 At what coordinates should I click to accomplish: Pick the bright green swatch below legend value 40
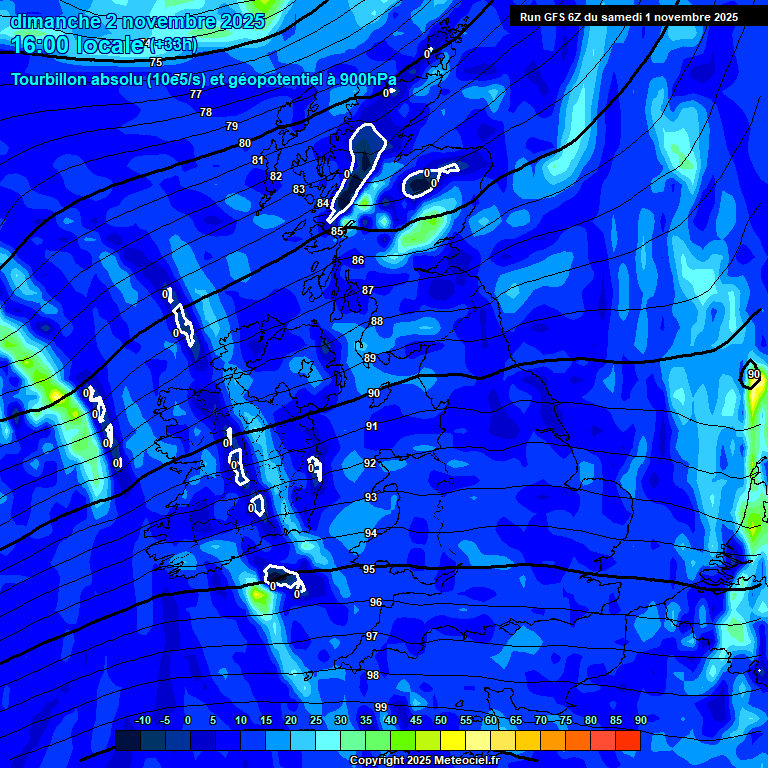402,741
